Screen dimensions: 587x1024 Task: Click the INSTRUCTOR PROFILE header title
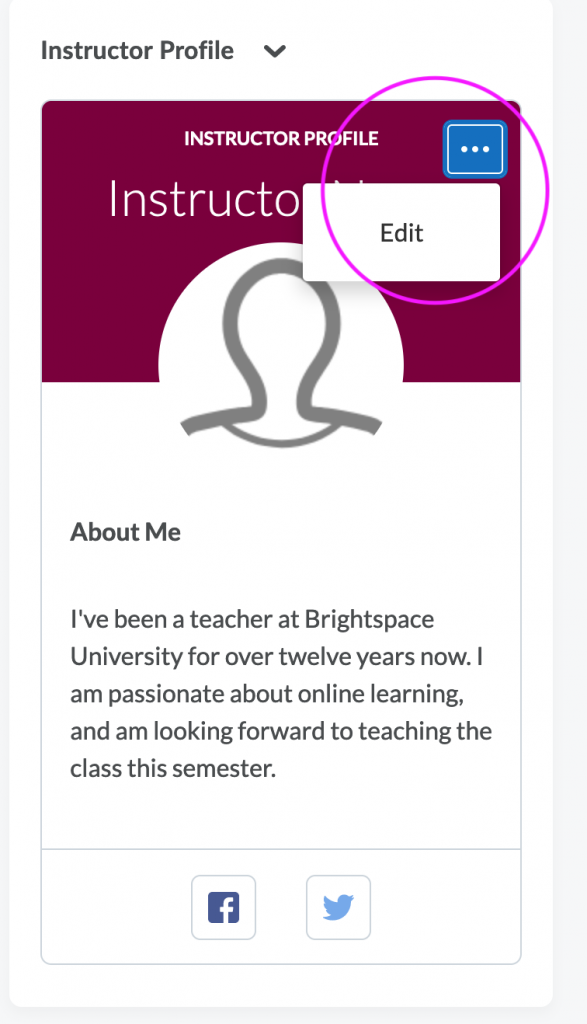(x=281, y=139)
